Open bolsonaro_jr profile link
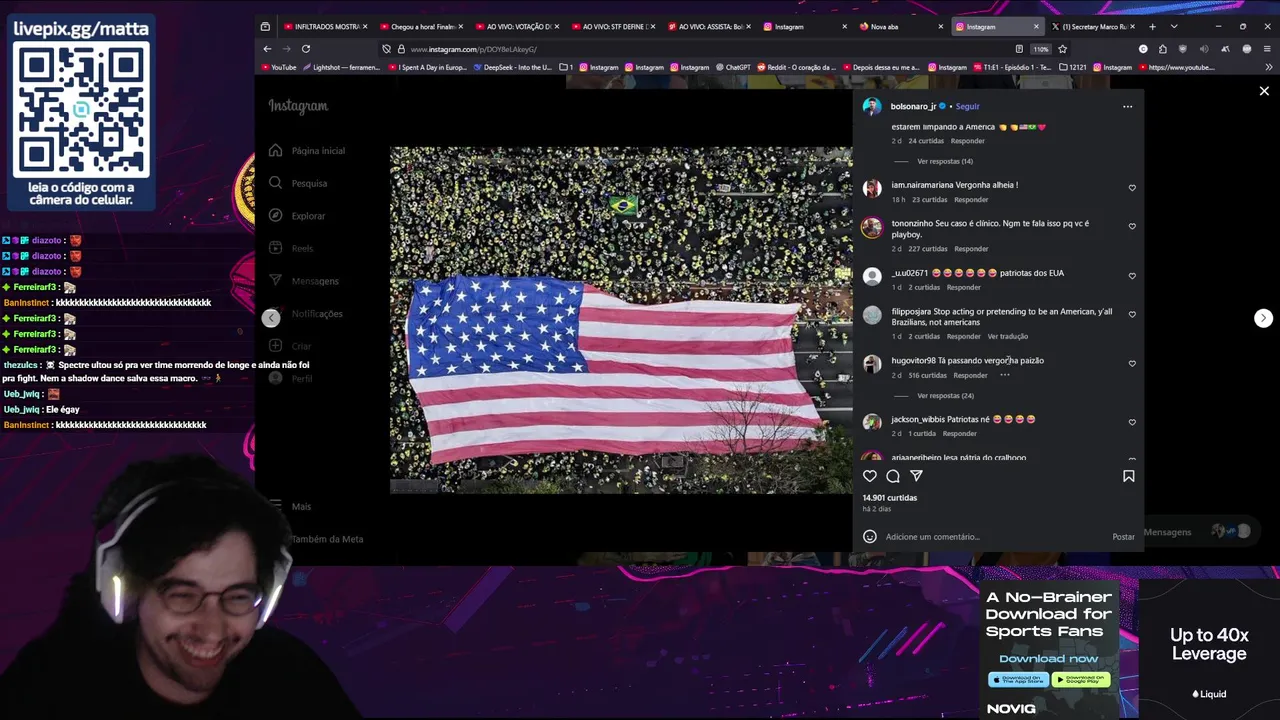This screenshot has width=1280, height=720. [913, 106]
